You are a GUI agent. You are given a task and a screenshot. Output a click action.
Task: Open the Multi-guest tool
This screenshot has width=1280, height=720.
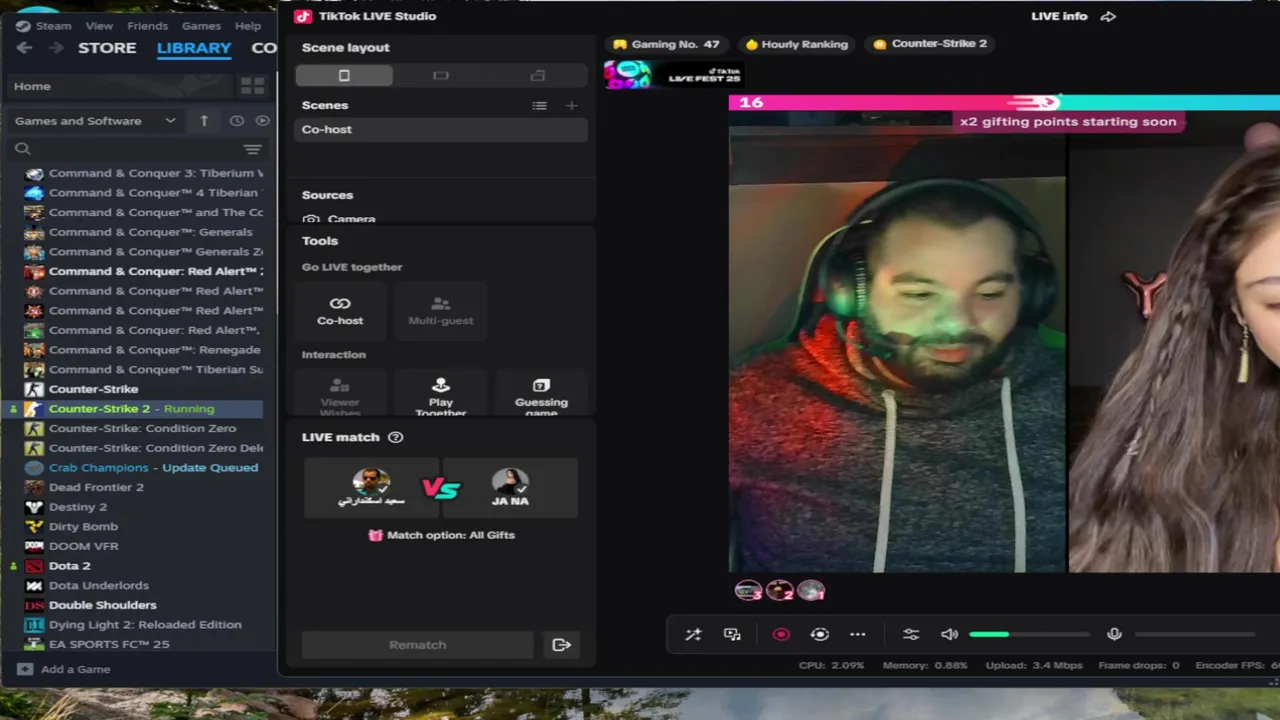(441, 311)
